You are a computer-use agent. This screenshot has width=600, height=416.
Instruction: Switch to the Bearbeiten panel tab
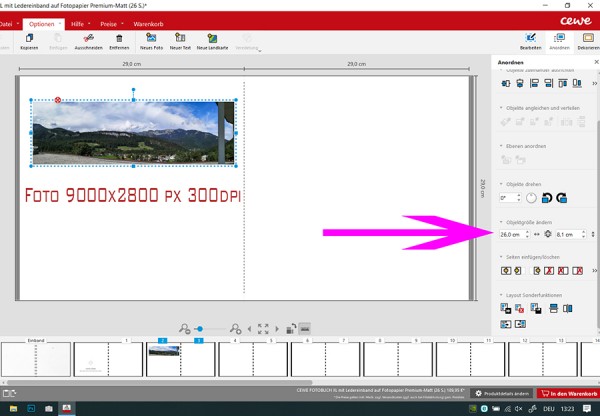click(530, 41)
